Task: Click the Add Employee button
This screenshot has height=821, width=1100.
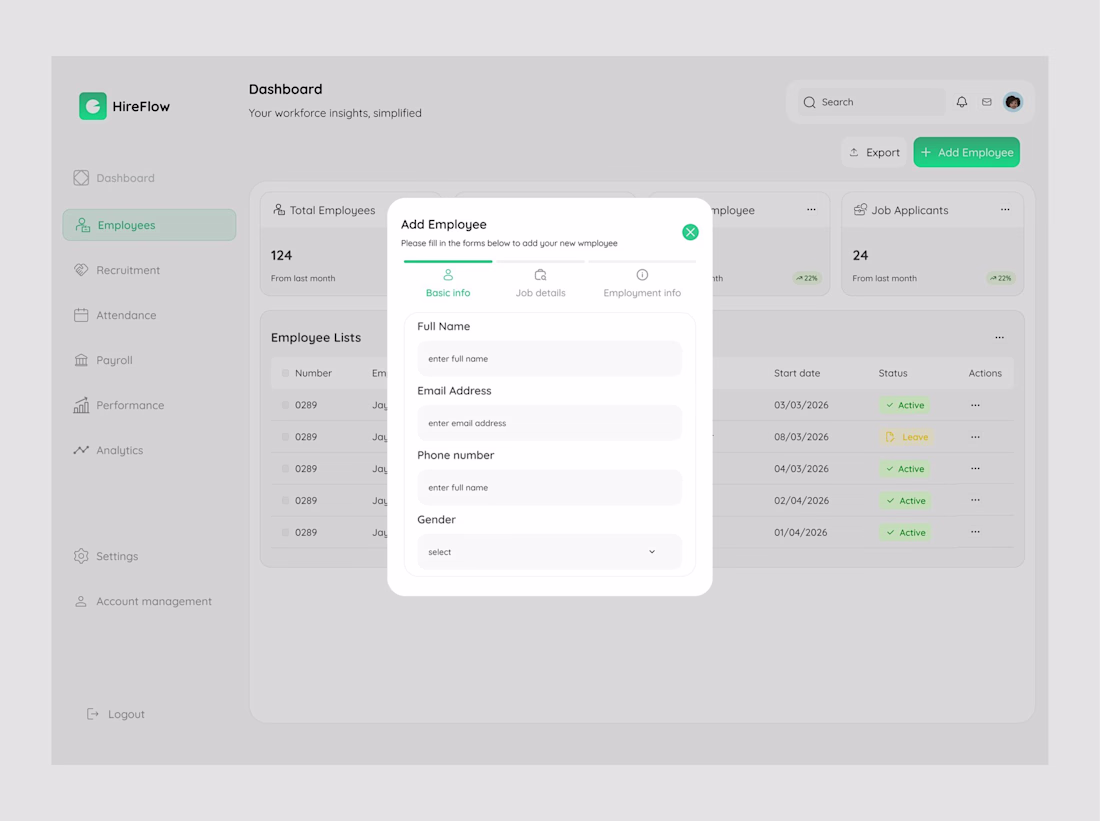Action: tap(966, 152)
